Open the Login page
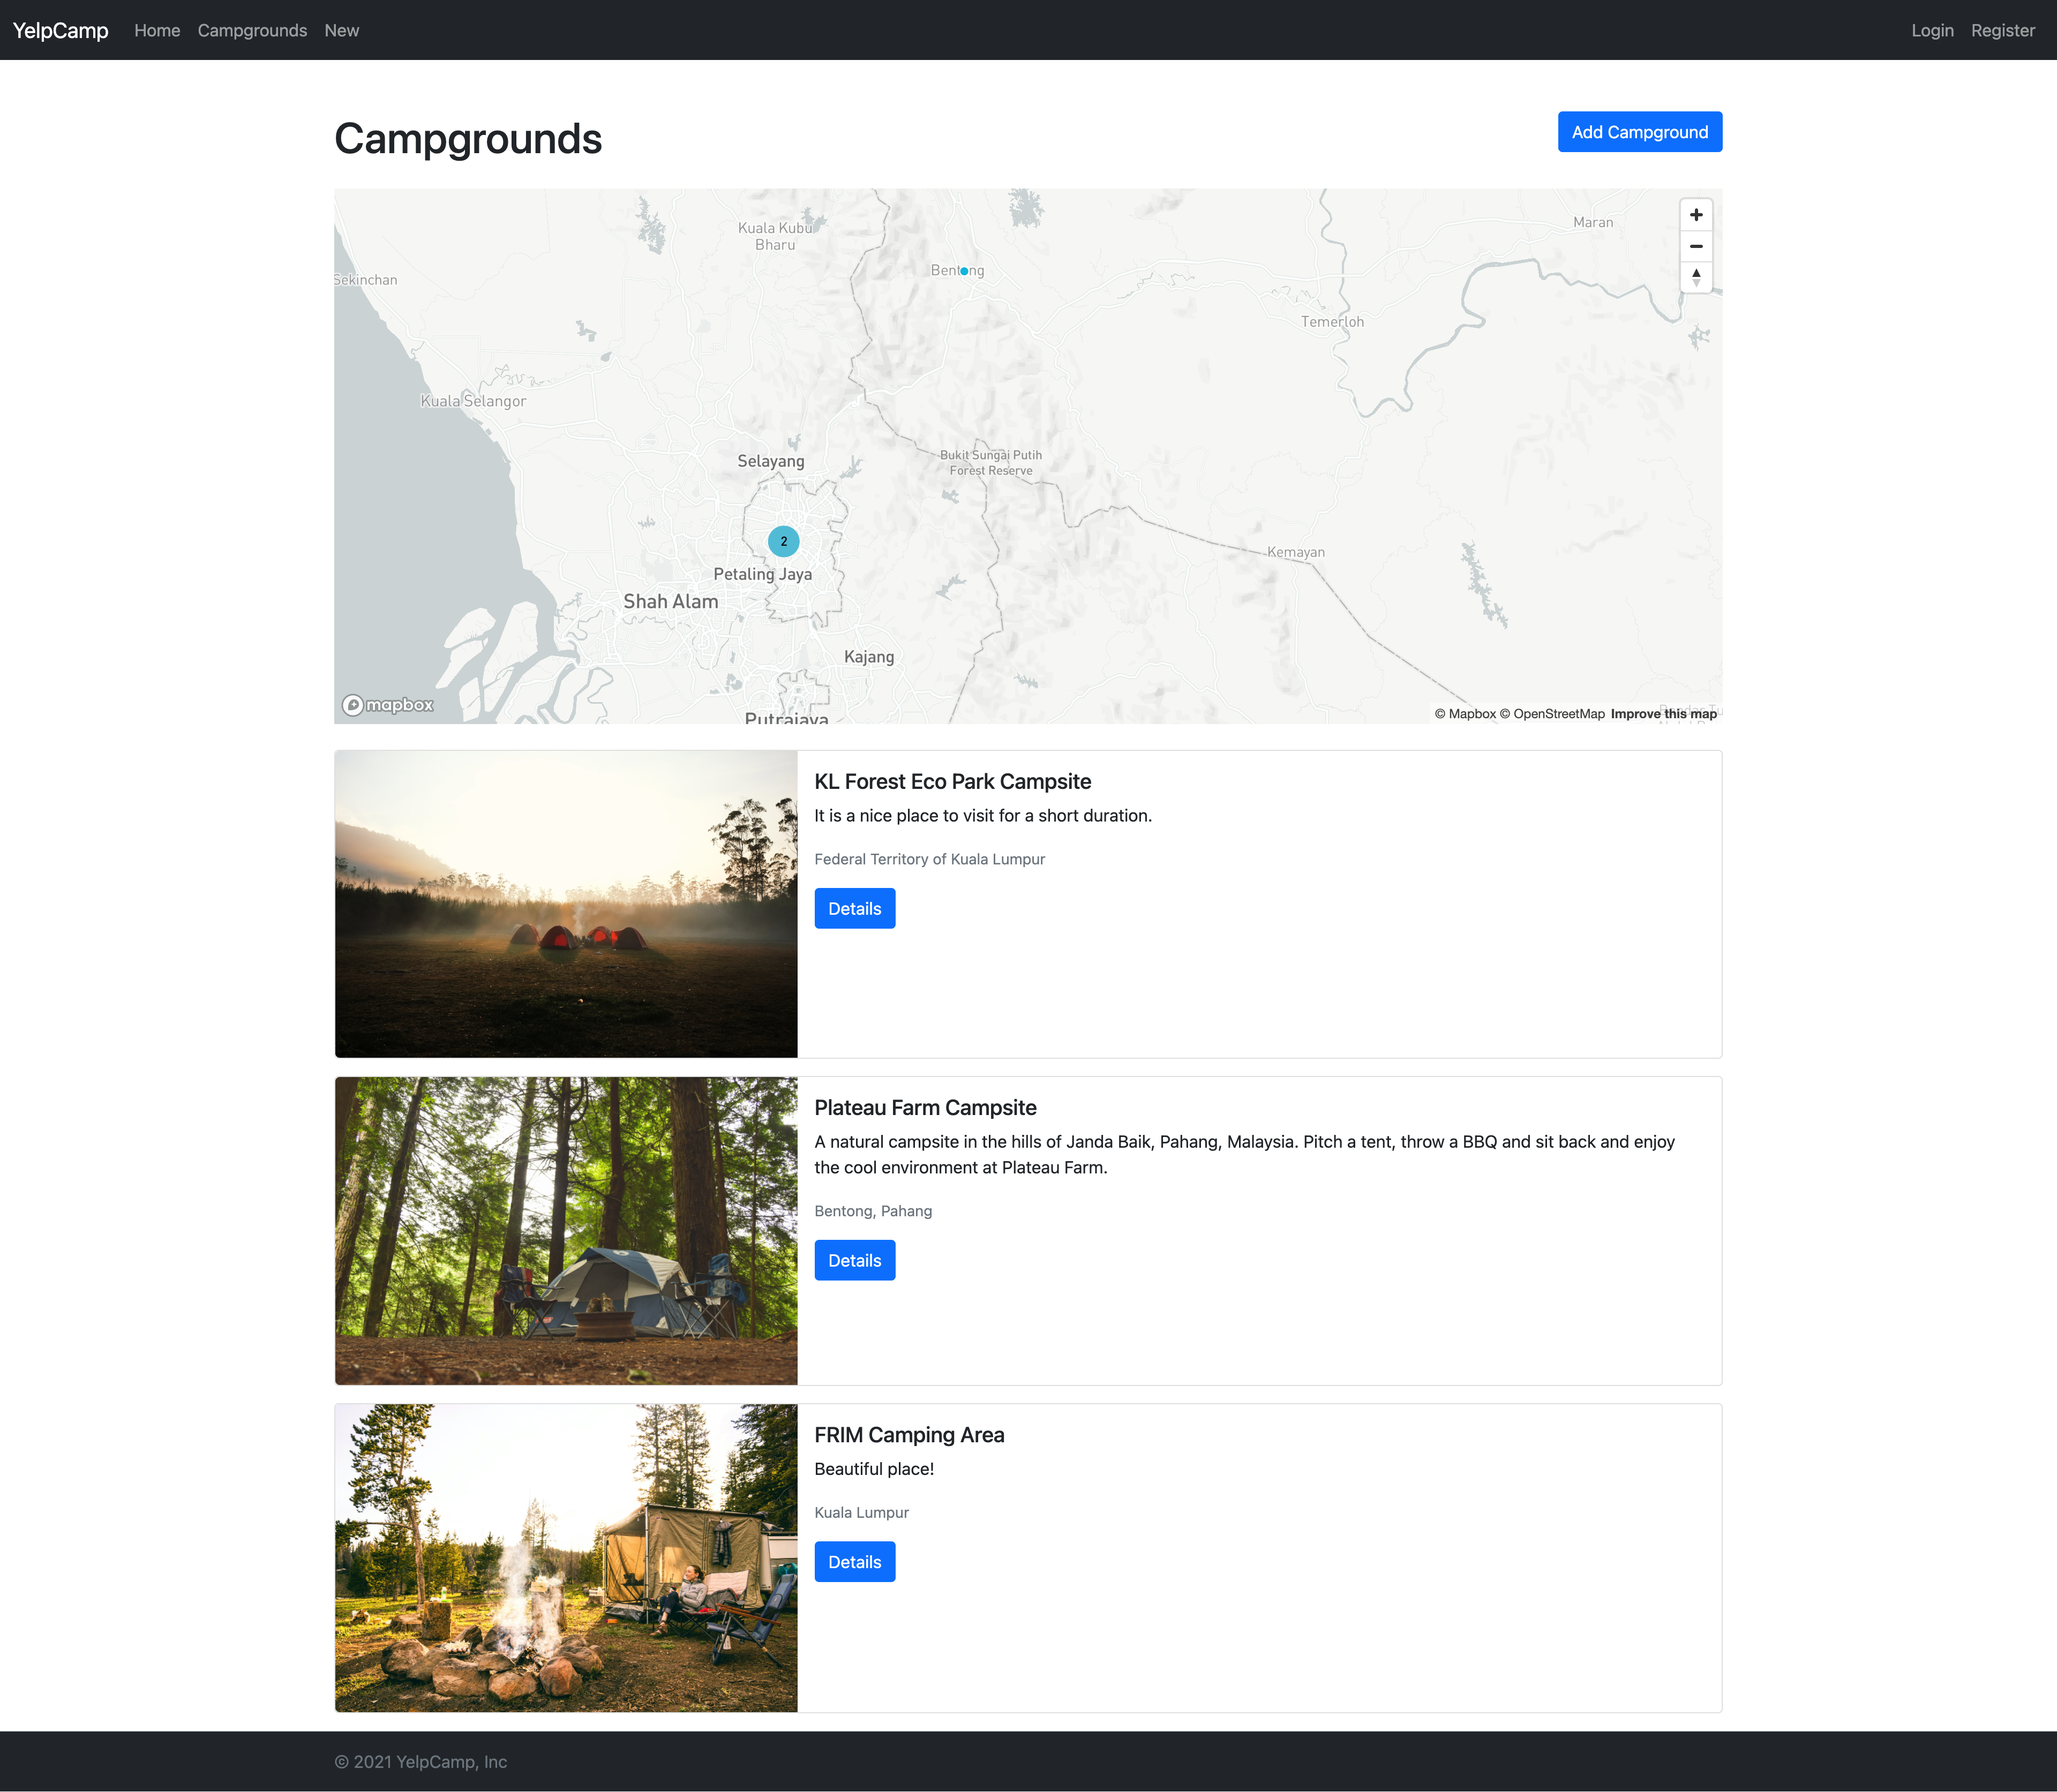 click(1932, 30)
